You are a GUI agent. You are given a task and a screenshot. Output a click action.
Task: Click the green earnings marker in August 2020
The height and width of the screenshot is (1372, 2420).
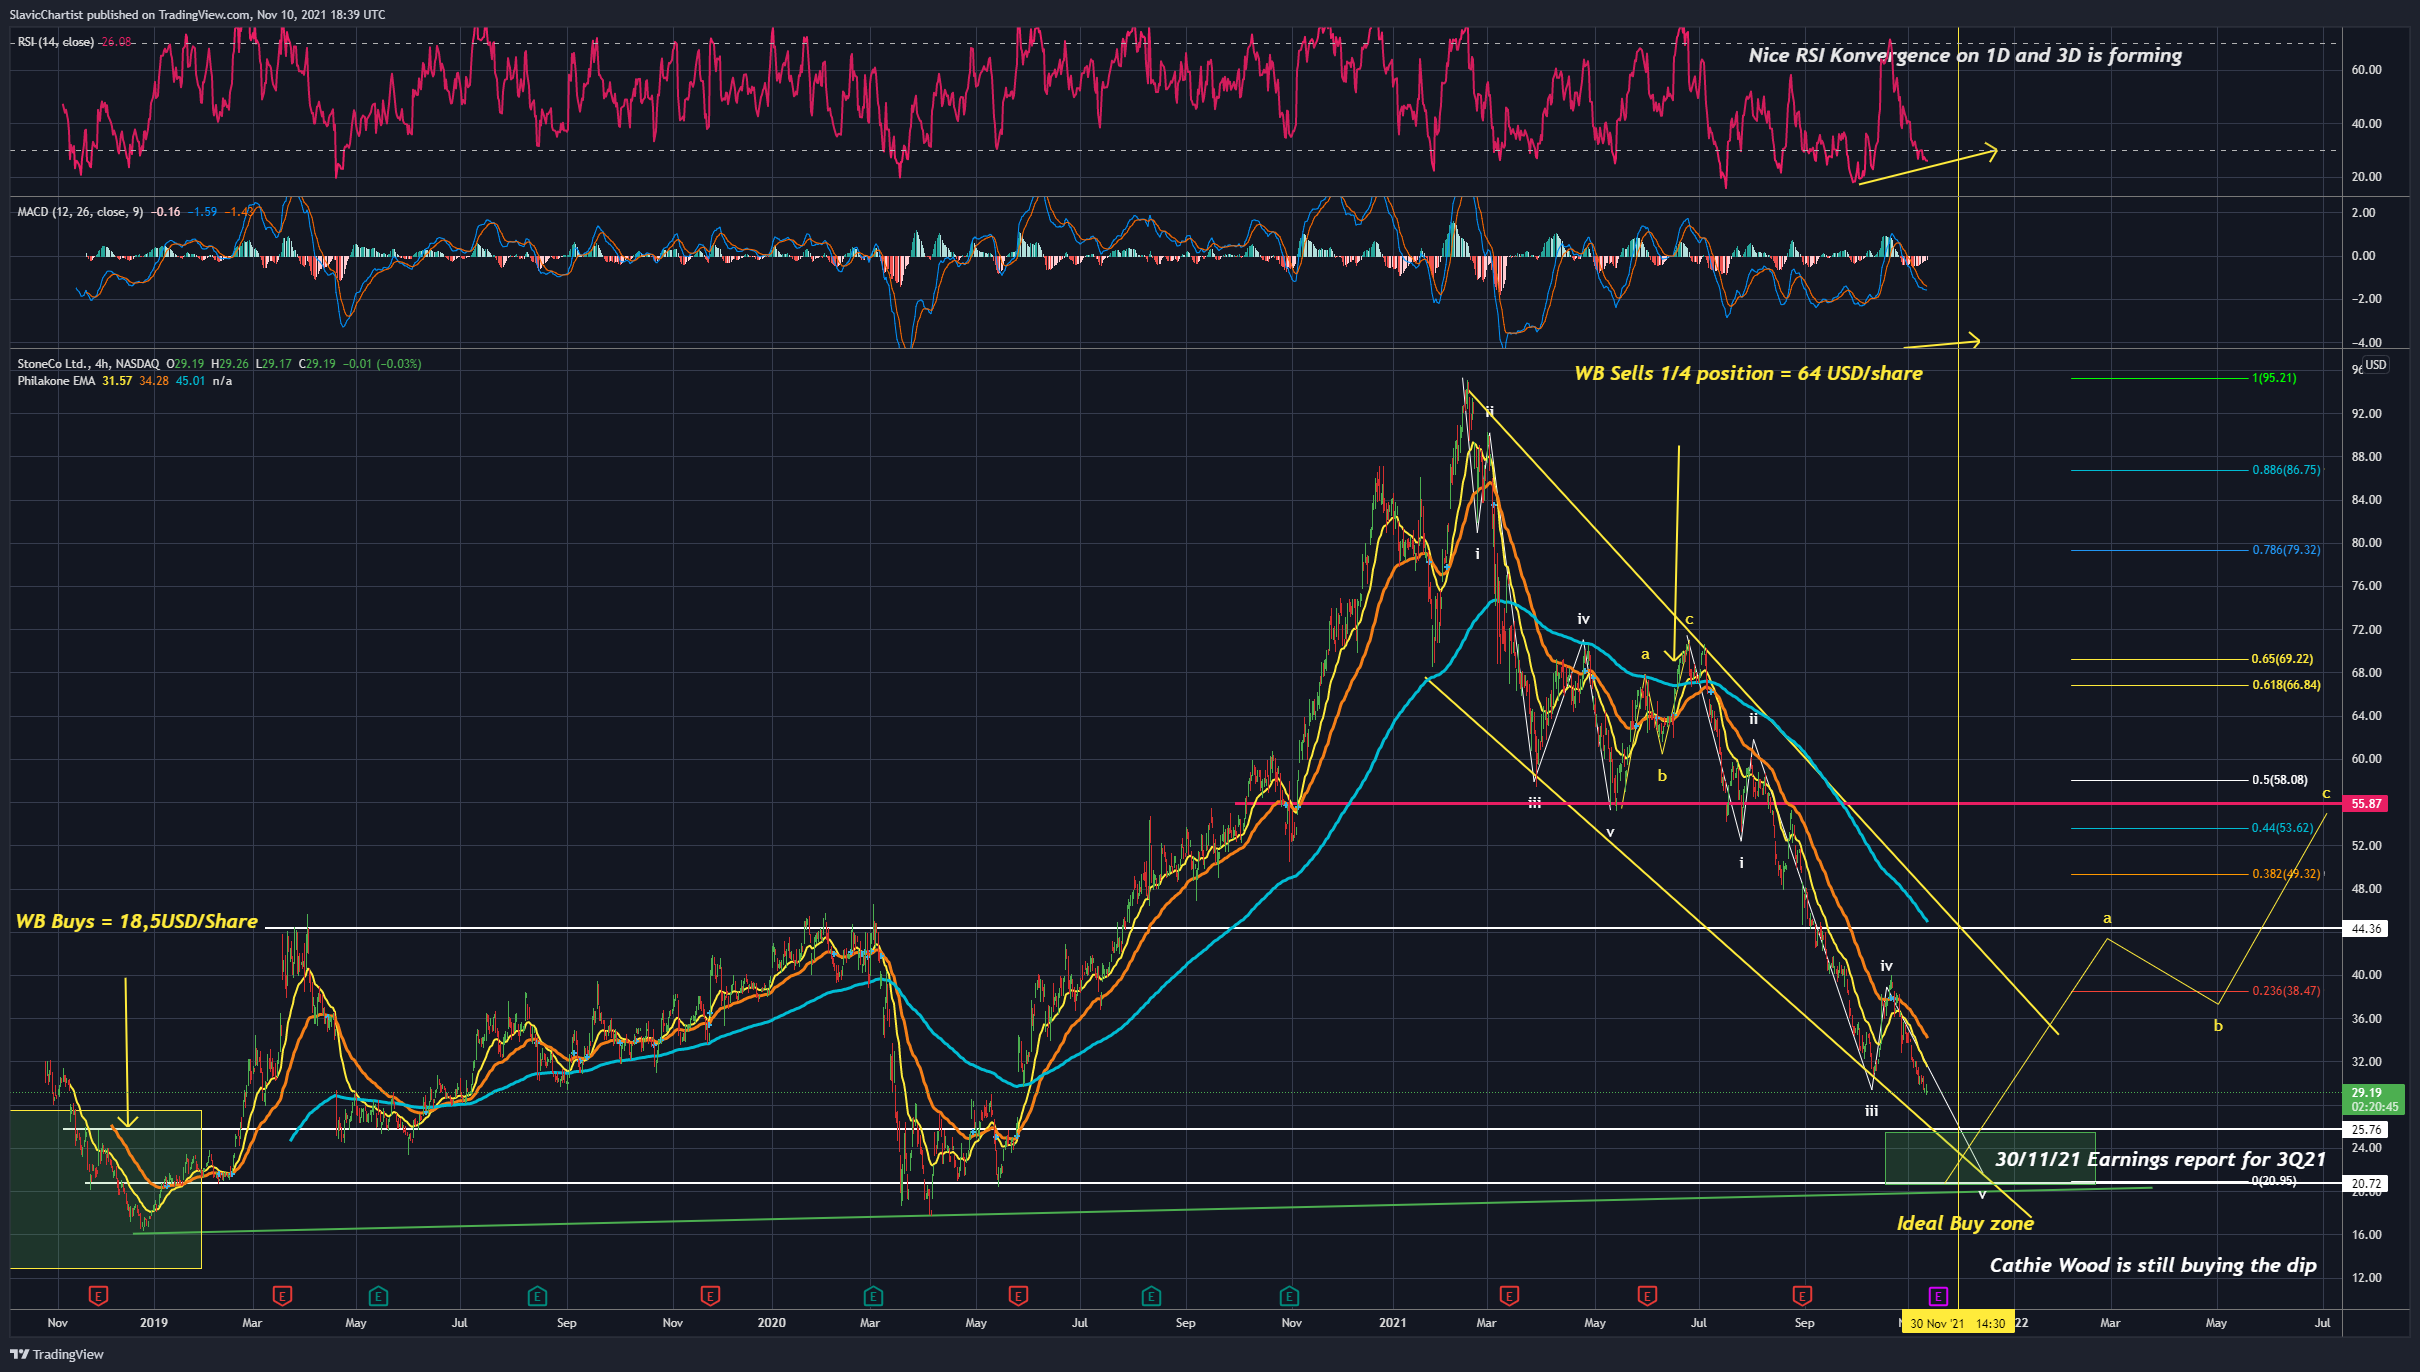click(1151, 1296)
